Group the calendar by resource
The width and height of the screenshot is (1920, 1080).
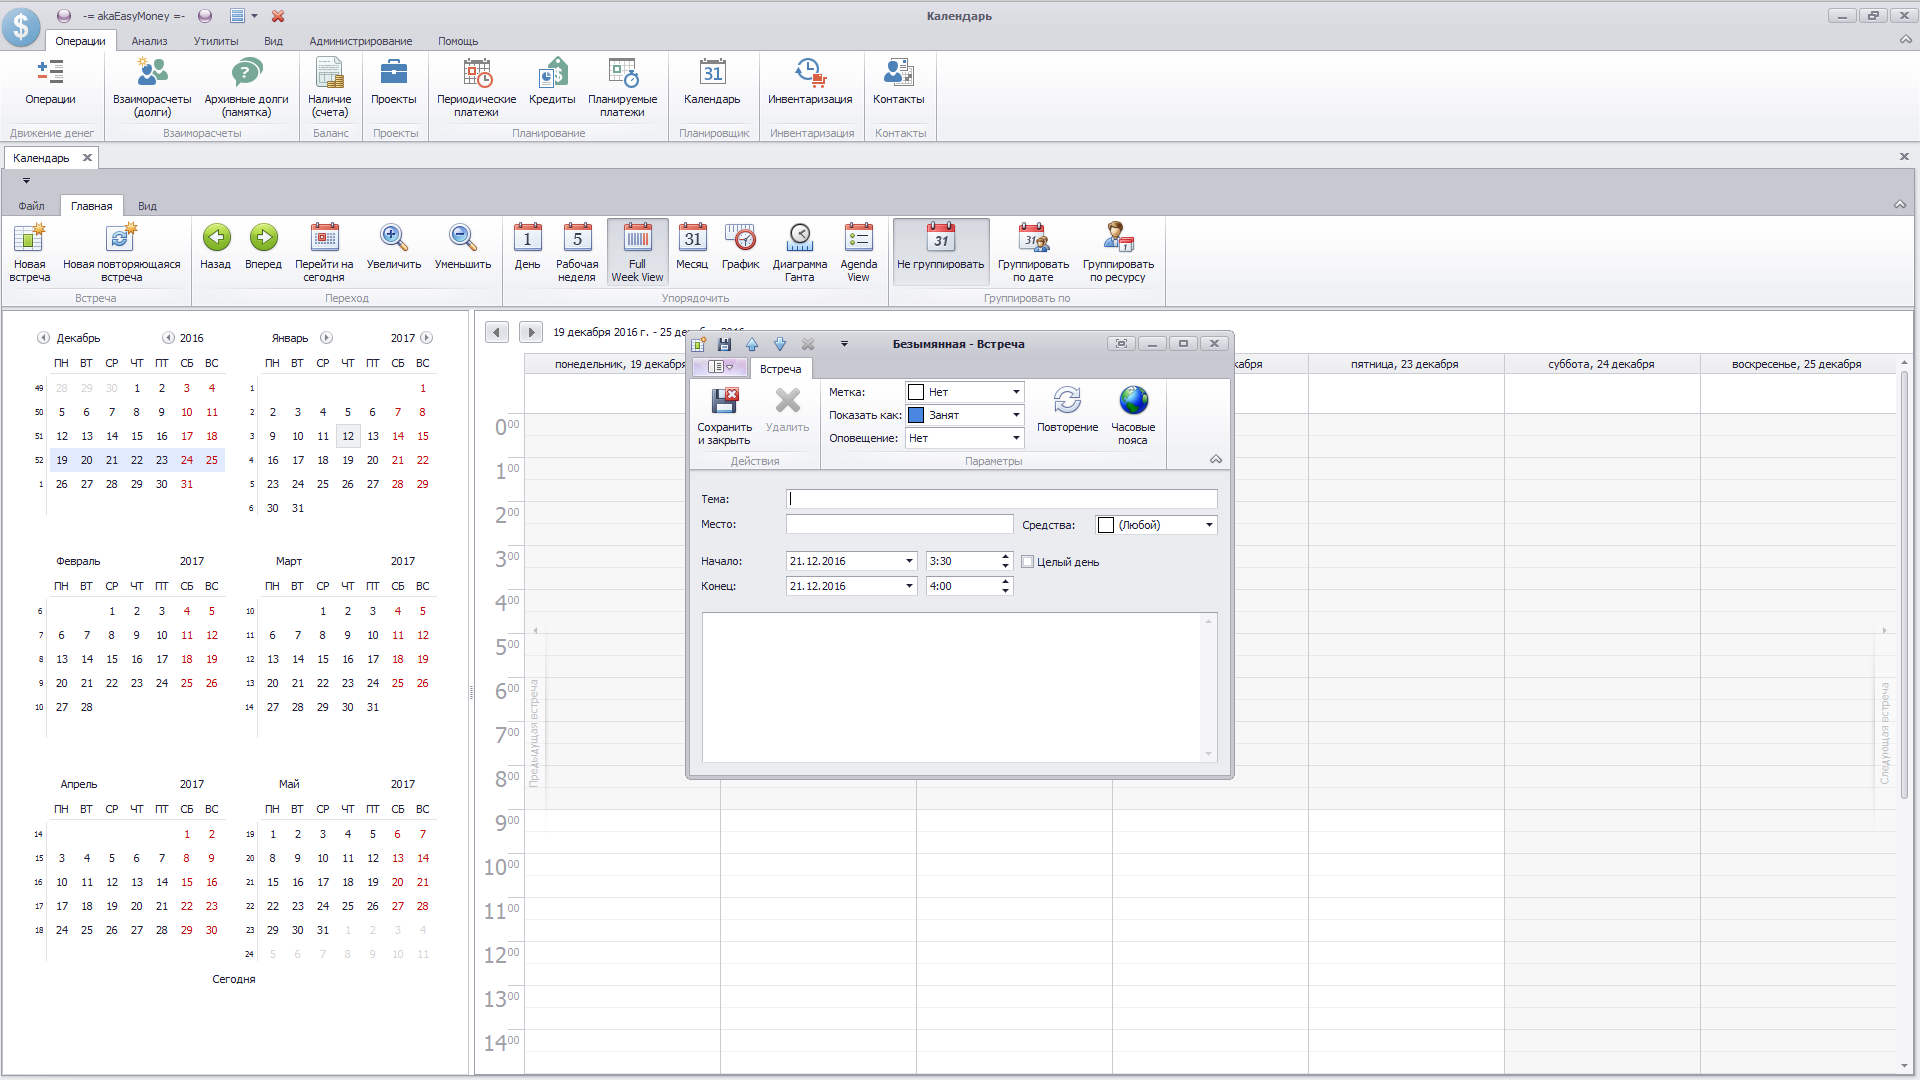1118,240
